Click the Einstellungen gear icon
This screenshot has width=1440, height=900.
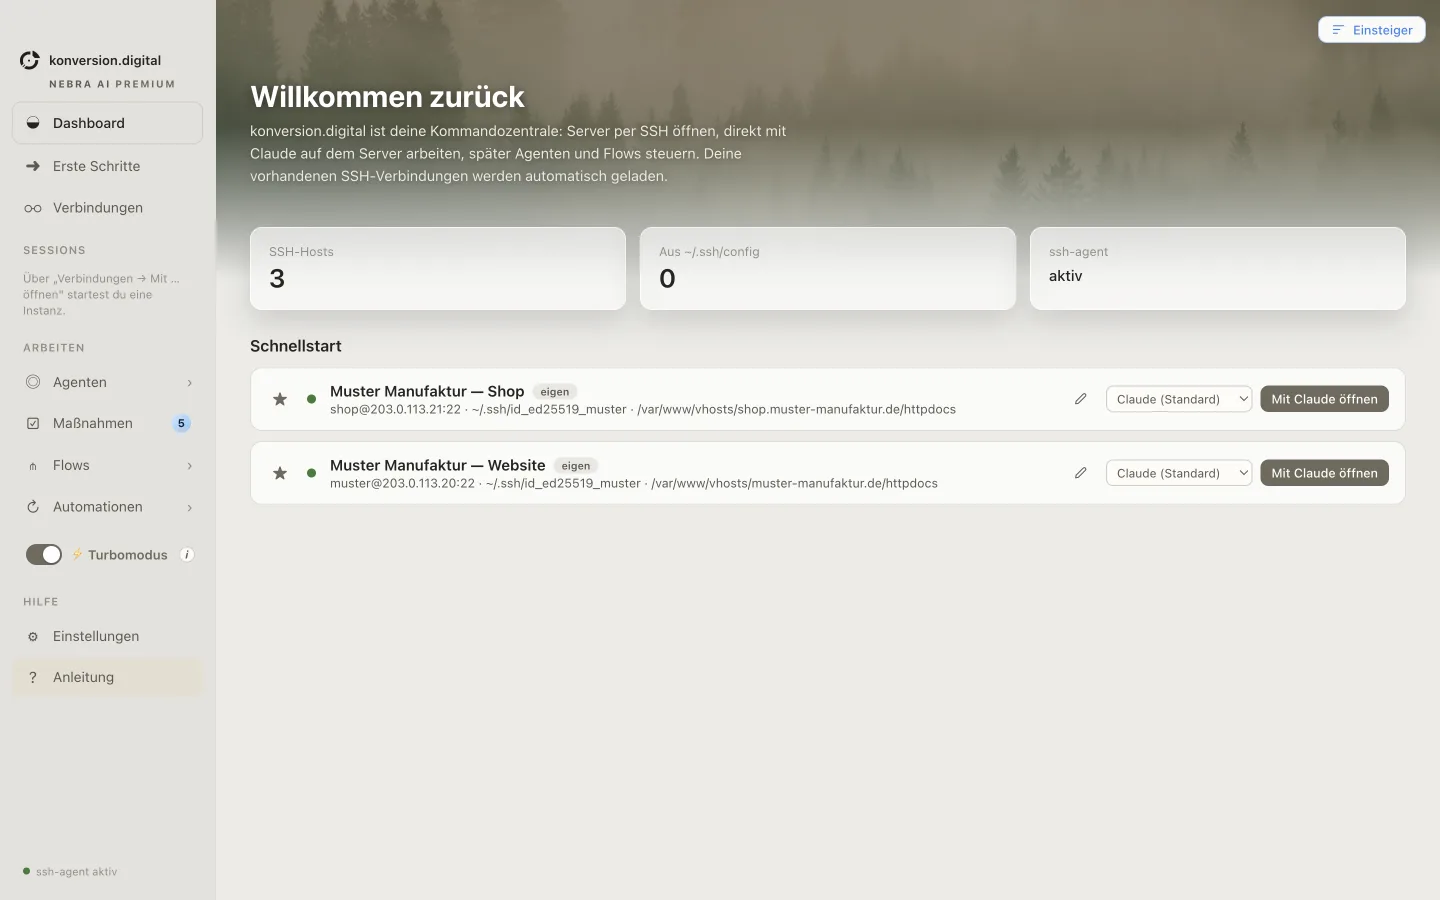click(33, 636)
